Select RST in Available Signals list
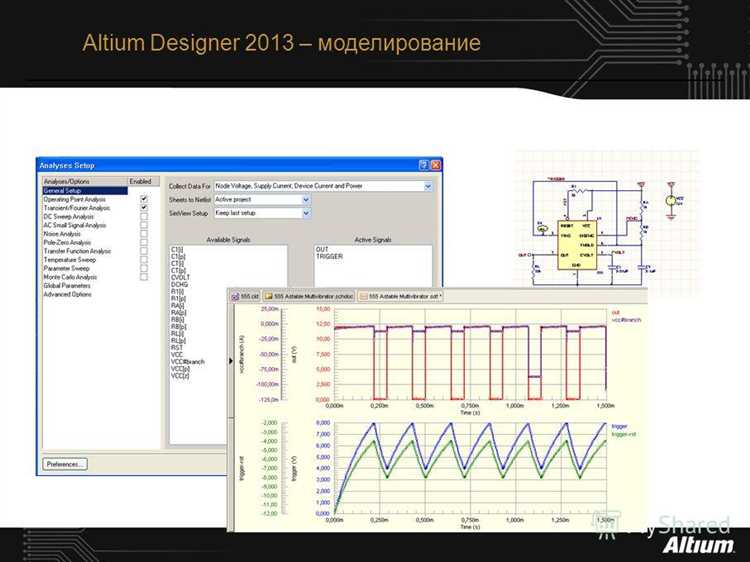This screenshot has height=562, width=750. [x=176, y=347]
